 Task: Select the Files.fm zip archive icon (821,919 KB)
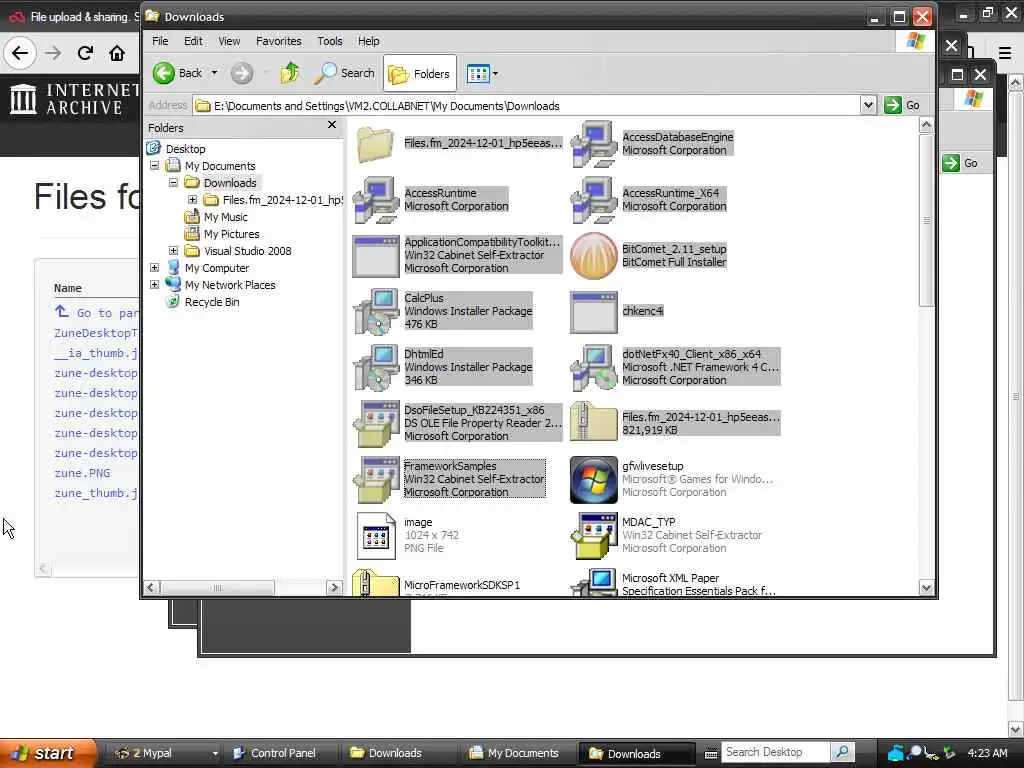[x=594, y=423]
